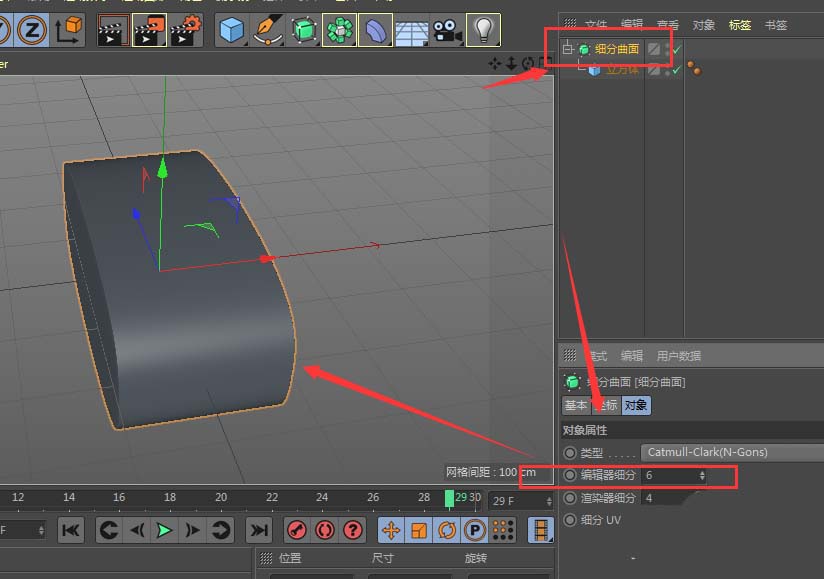Select the Rotate tool in the animation toolbar
The height and width of the screenshot is (579, 824).
point(446,530)
